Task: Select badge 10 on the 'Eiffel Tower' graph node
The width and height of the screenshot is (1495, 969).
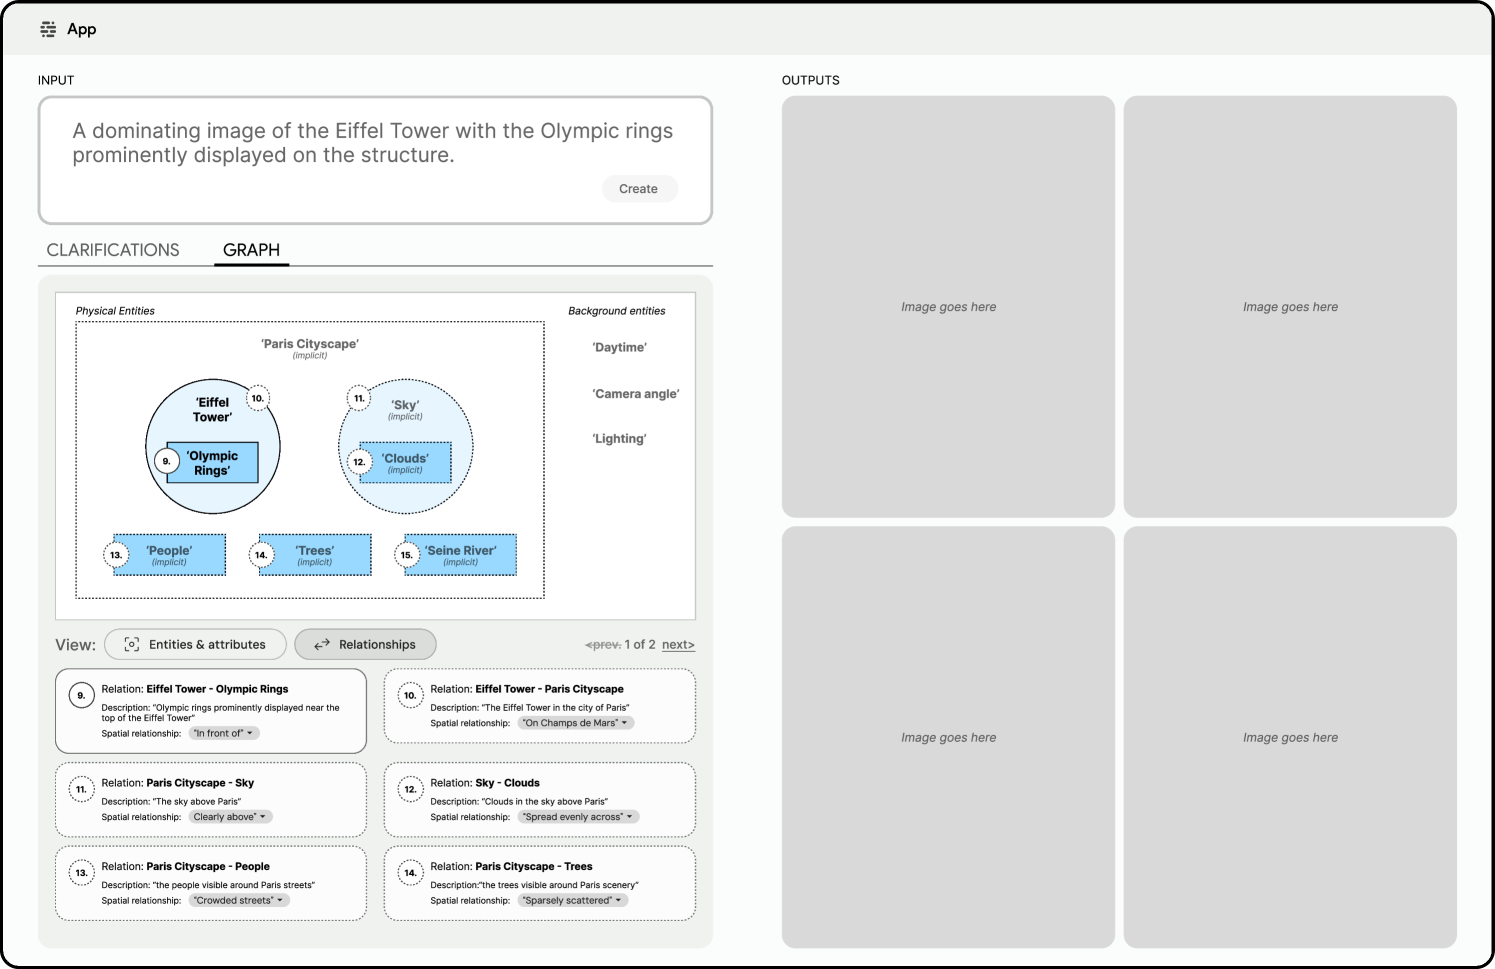Action: (x=258, y=398)
